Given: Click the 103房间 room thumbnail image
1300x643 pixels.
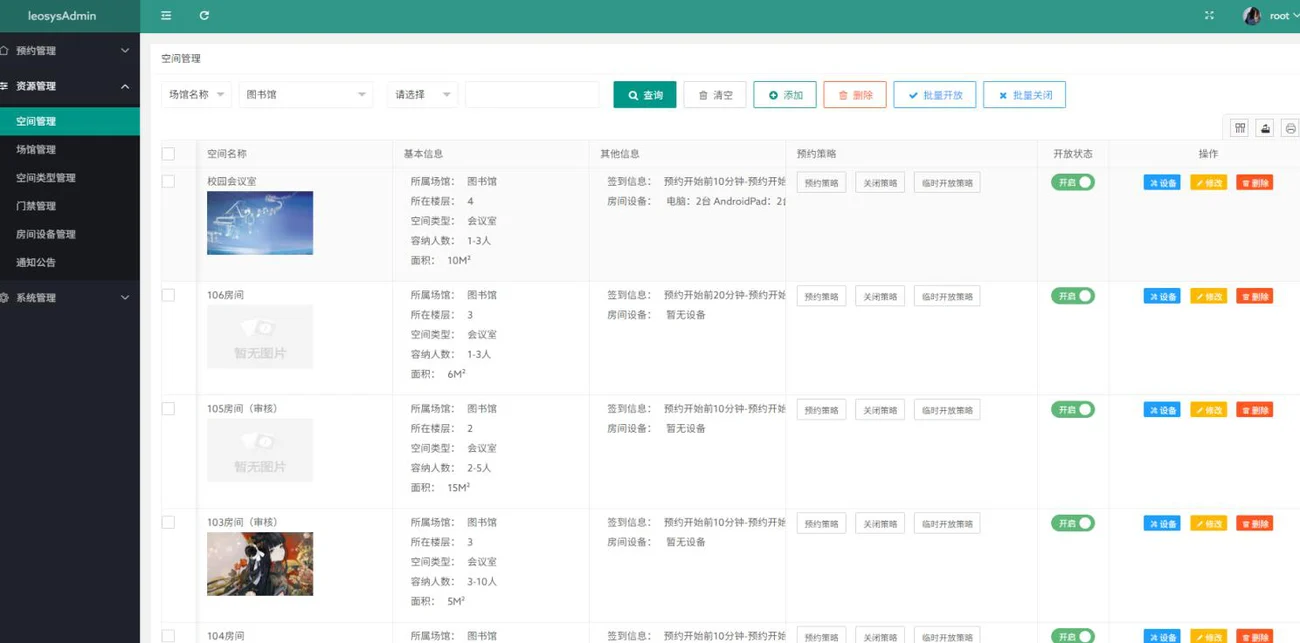Looking at the screenshot, I should point(260,564).
